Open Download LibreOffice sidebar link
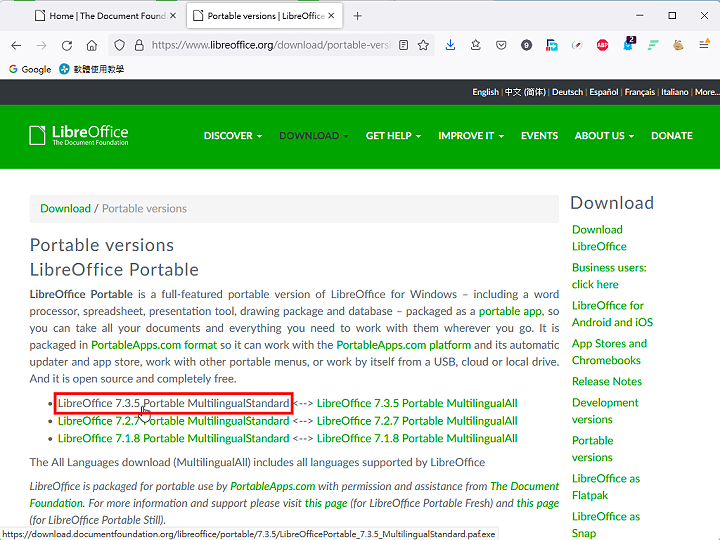 (599, 238)
